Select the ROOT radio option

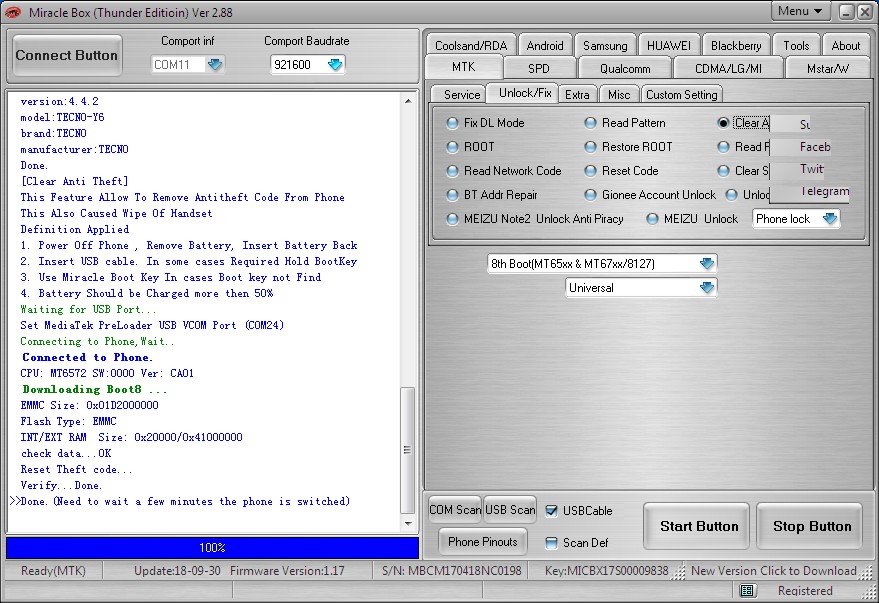pyautogui.click(x=452, y=147)
